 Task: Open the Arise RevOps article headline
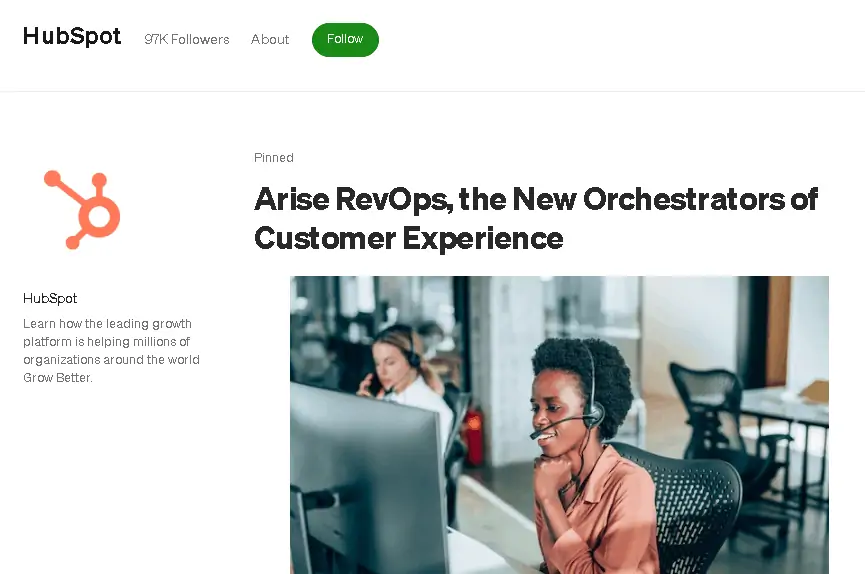coord(536,219)
